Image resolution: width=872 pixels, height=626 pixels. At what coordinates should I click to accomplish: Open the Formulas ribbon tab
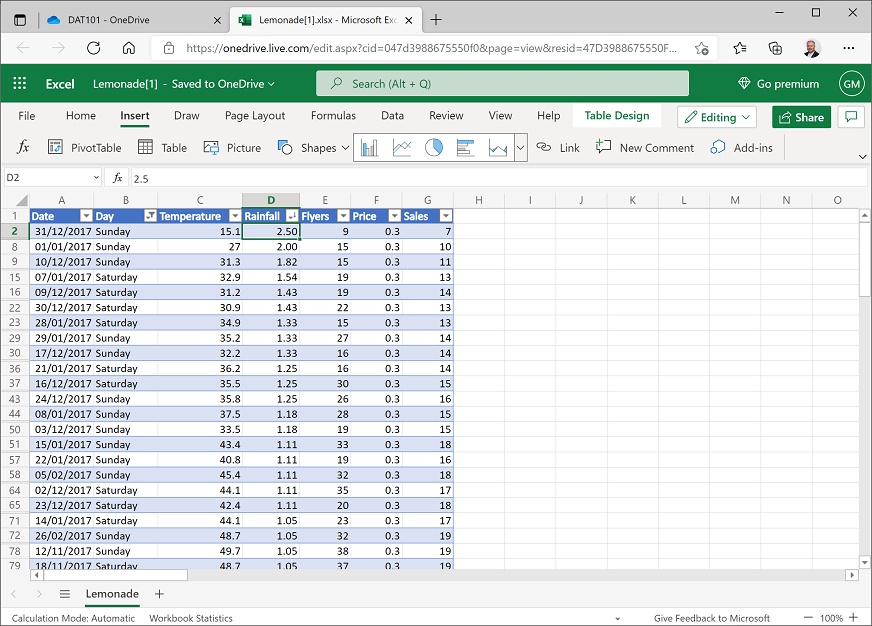(333, 115)
